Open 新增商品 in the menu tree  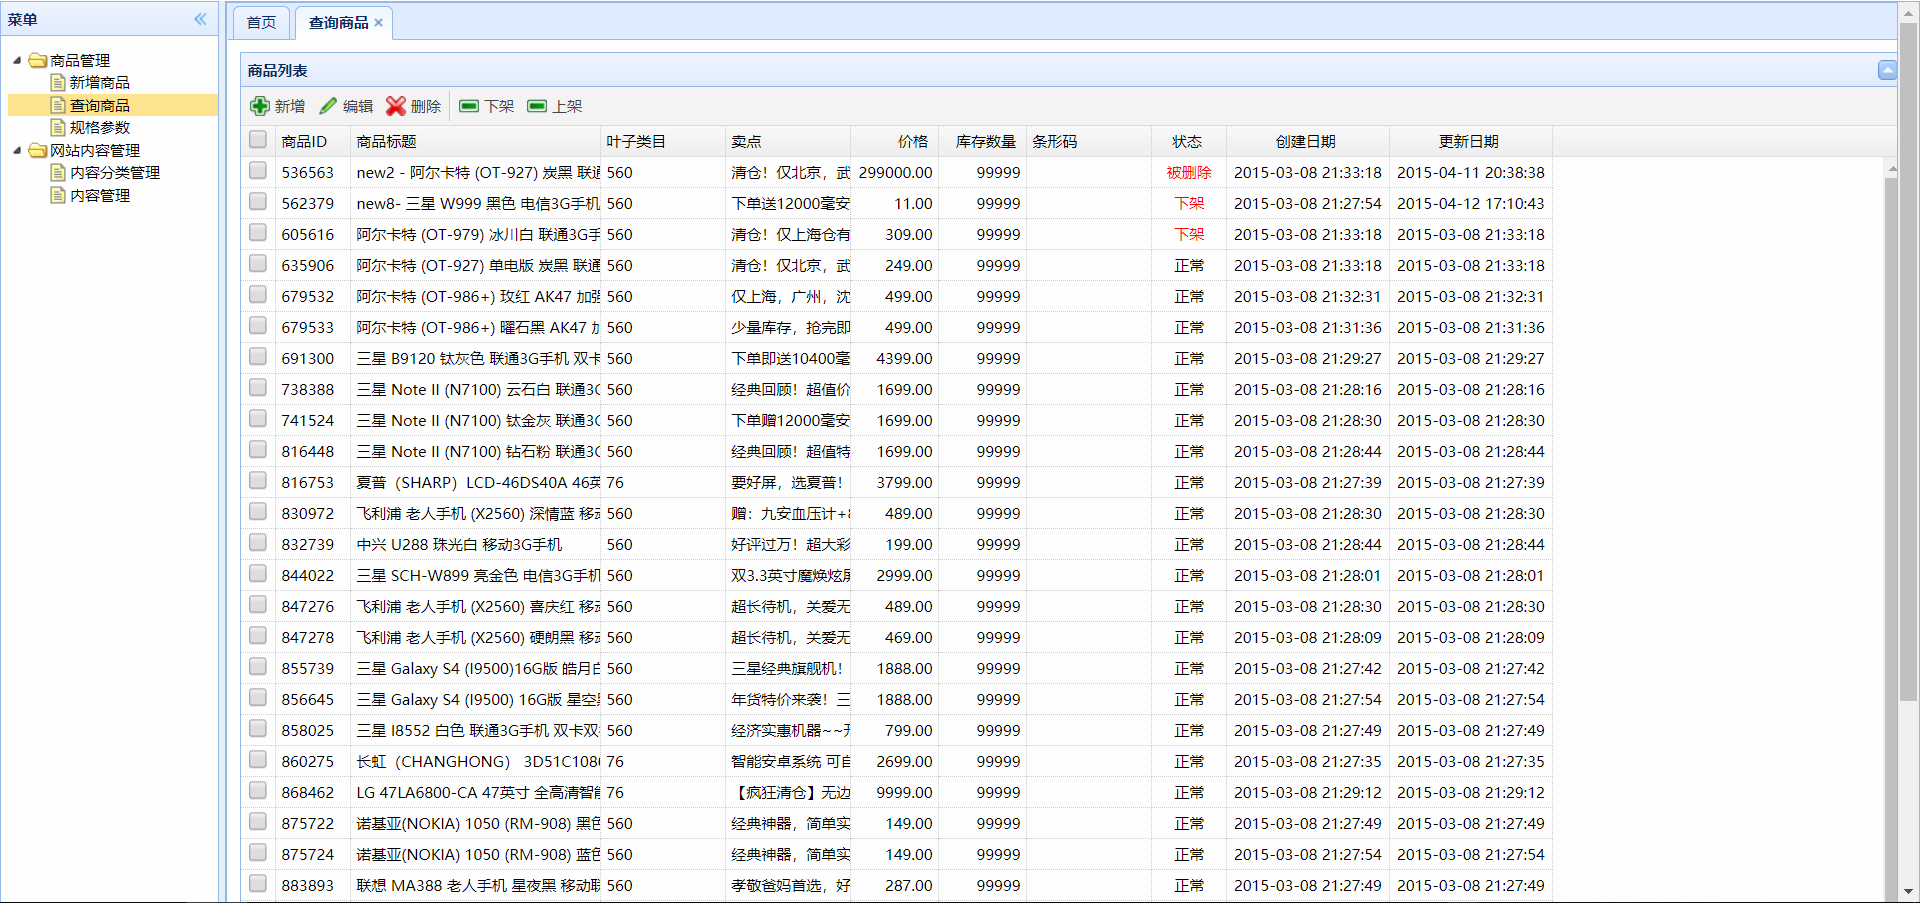(100, 82)
